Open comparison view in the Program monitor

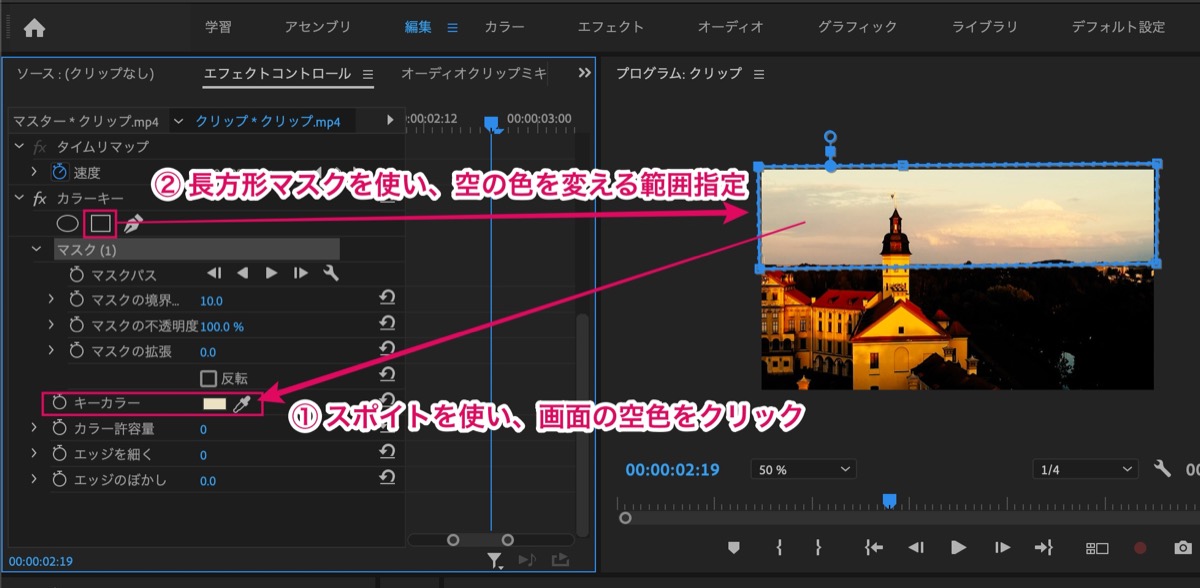[1097, 548]
